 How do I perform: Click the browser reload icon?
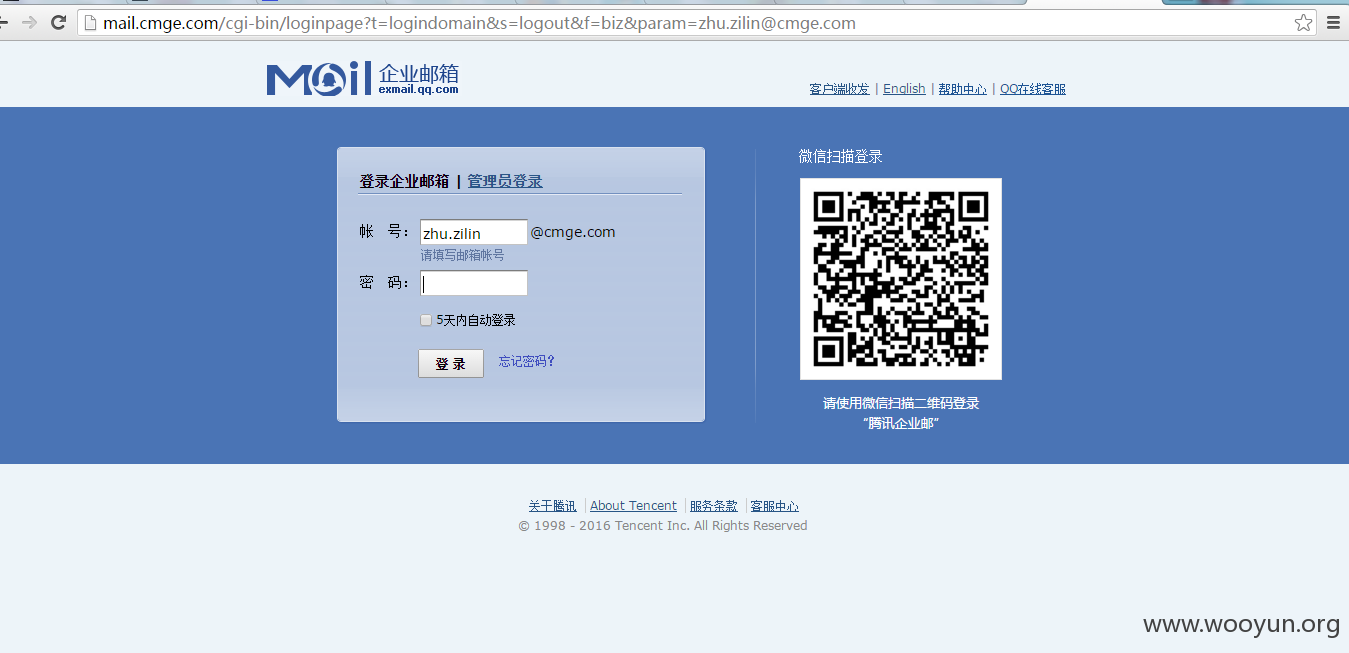(x=58, y=22)
